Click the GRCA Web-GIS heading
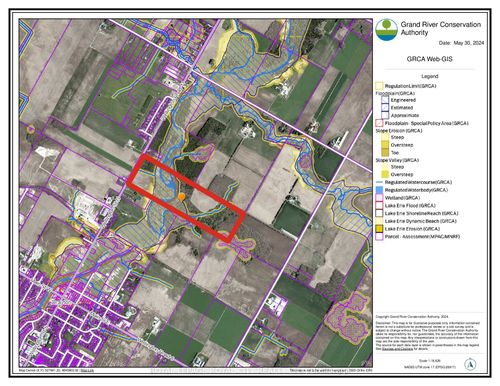The width and height of the screenshot is (500, 386). coord(429,59)
